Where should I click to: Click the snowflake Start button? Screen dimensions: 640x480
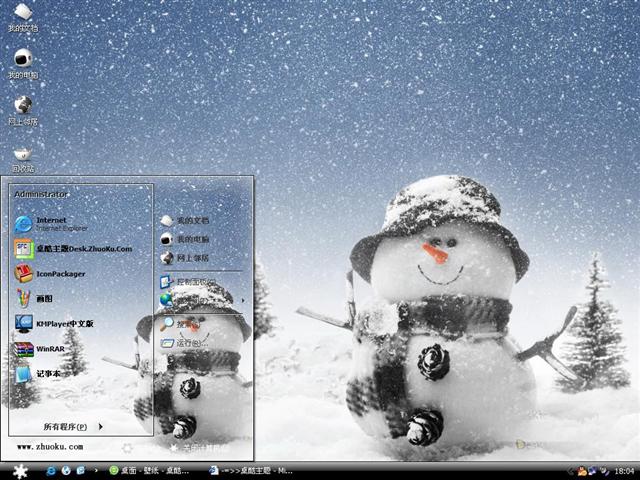(x=20, y=471)
